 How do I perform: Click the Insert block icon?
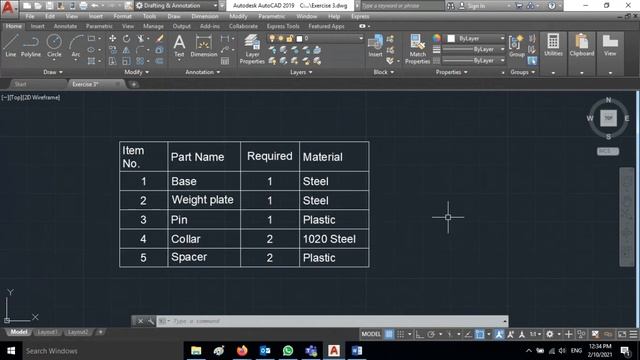376,46
